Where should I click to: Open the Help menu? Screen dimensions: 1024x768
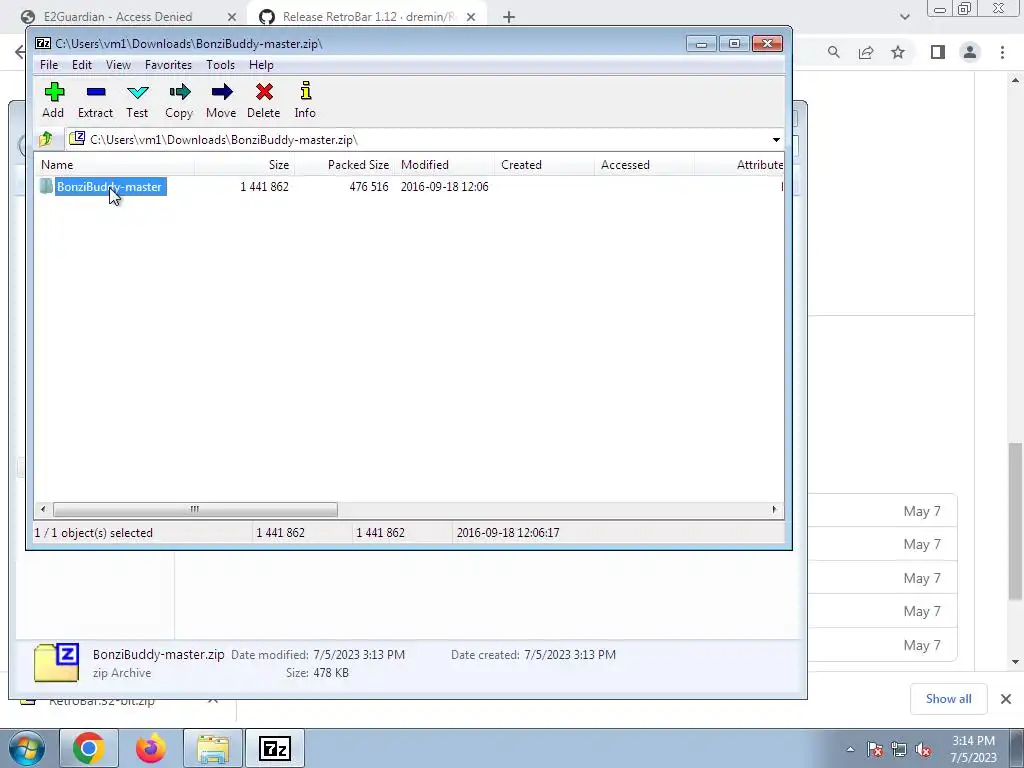(x=261, y=65)
